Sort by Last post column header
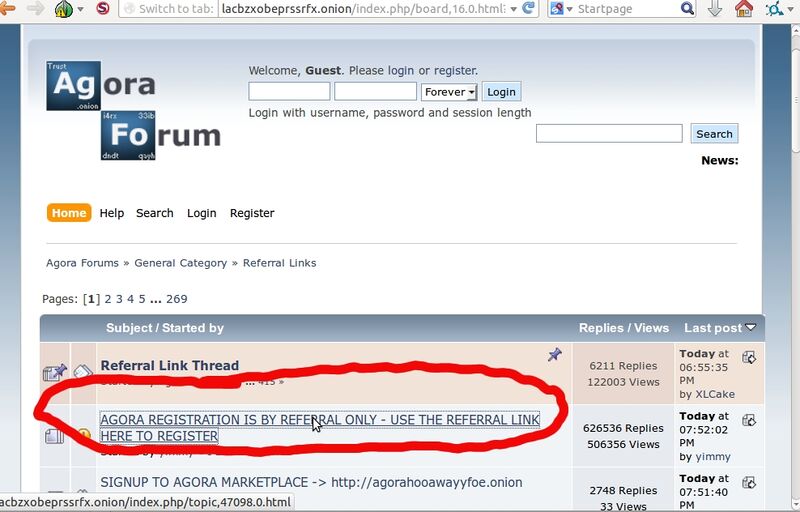 (712, 328)
